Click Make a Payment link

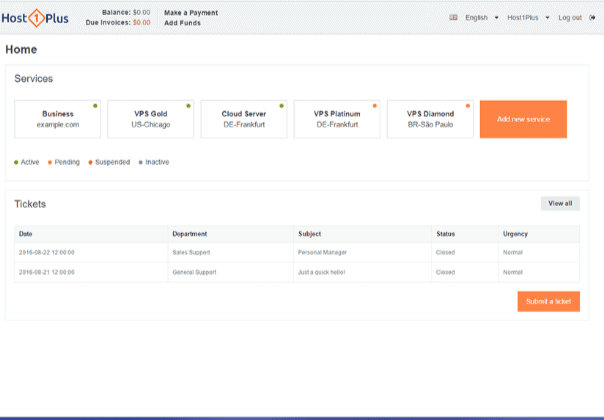(191, 13)
